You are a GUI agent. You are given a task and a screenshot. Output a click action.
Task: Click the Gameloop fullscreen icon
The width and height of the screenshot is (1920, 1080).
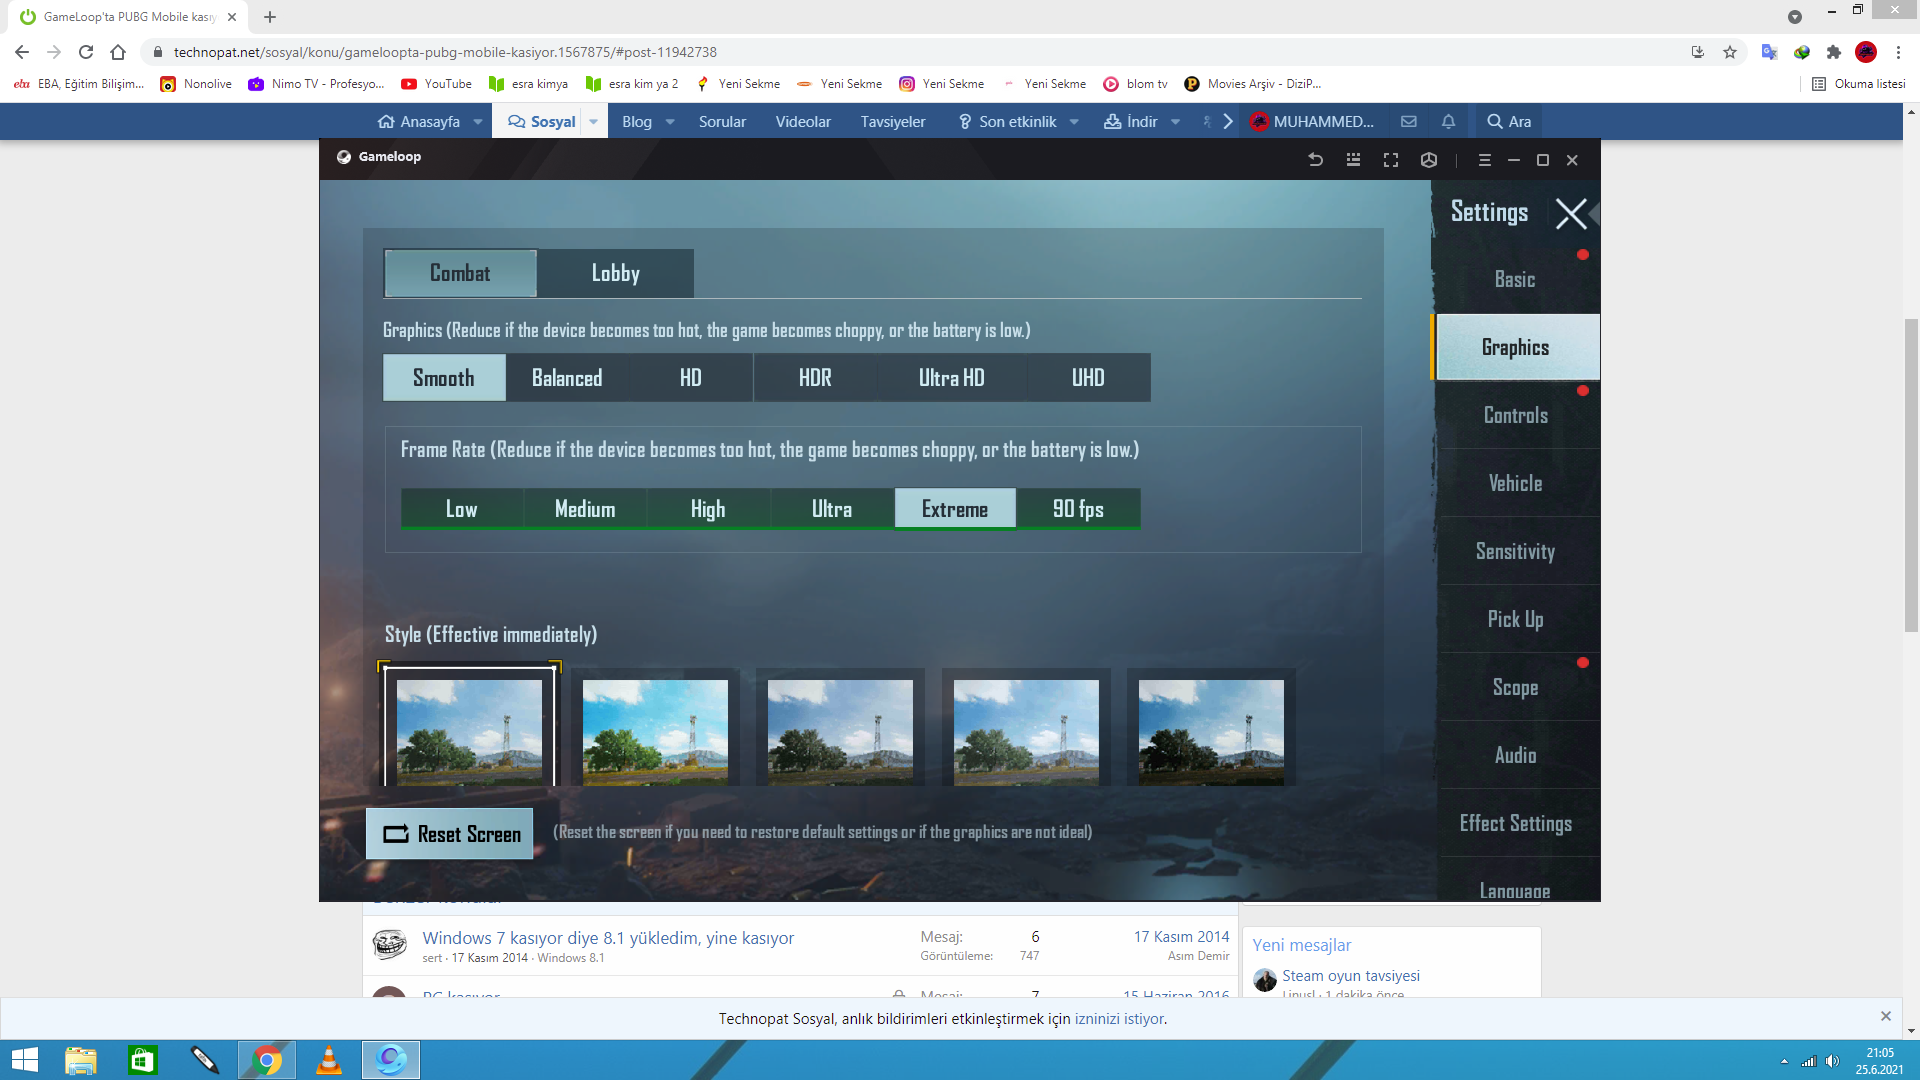pos(1391,160)
